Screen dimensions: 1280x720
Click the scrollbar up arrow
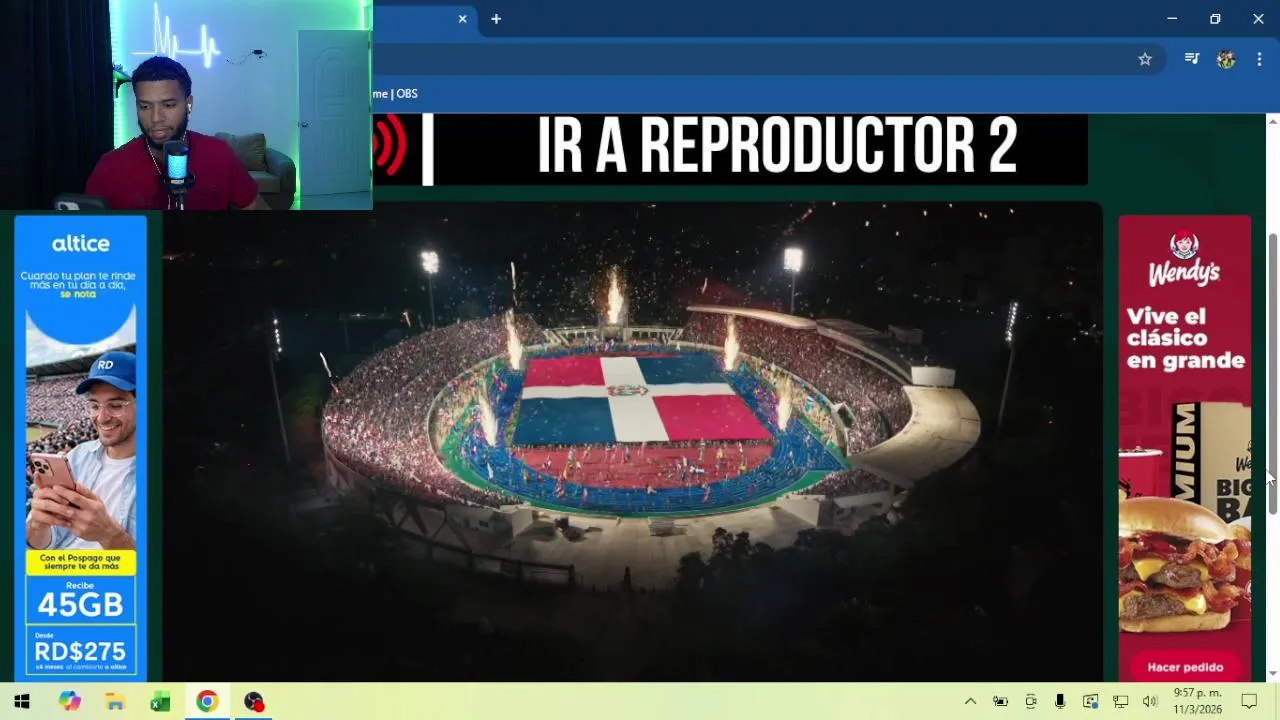click(x=1273, y=121)
